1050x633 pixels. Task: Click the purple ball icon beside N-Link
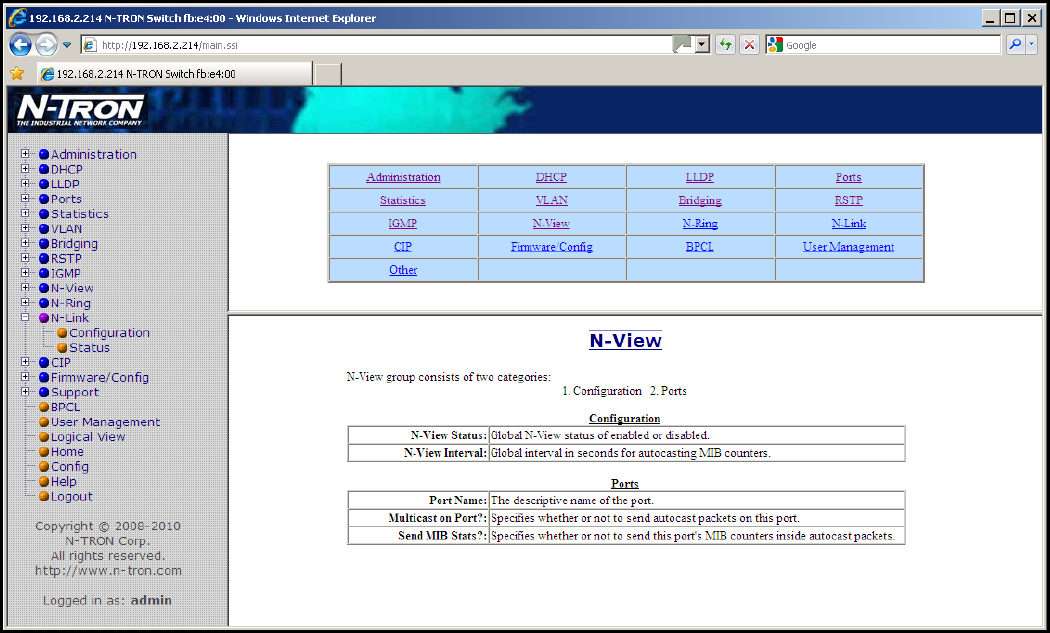pyautogui.click(x=44, y=318)
